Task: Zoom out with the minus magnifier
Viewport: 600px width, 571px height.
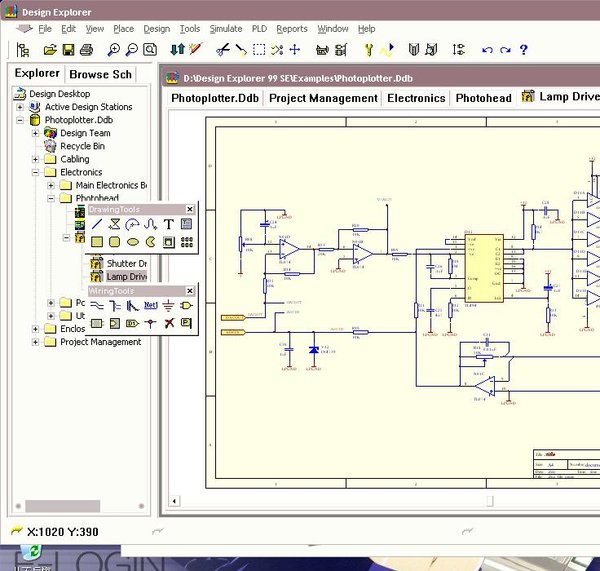Action: click(132, 50)
